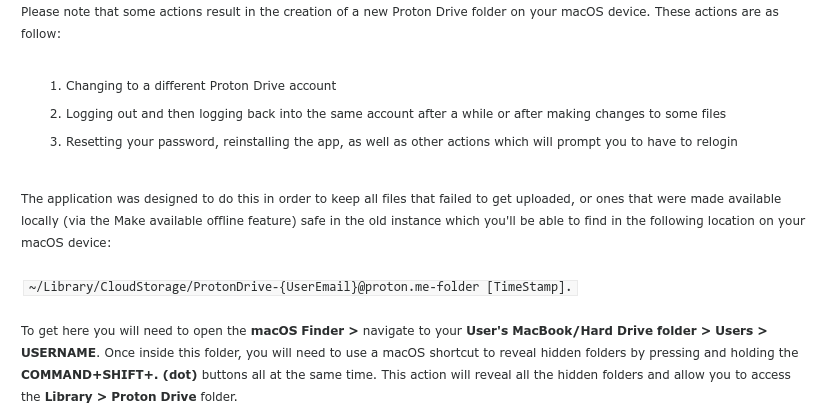Click the ~/Library/CloudStorage code path block

(300, 287)
